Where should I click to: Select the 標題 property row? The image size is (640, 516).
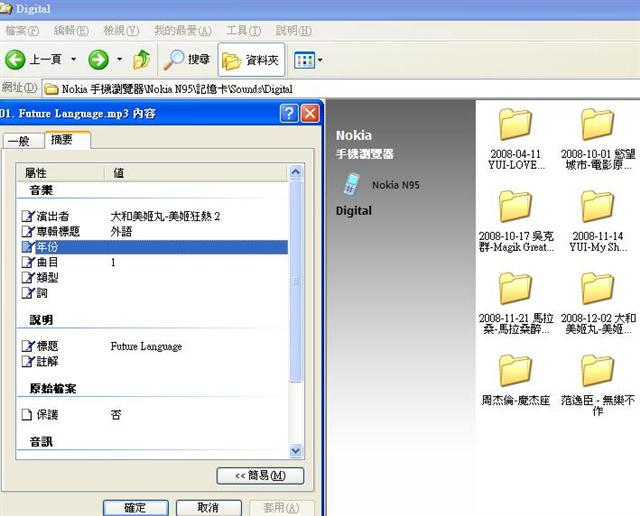pyautogui.click(x=153, y=346)
